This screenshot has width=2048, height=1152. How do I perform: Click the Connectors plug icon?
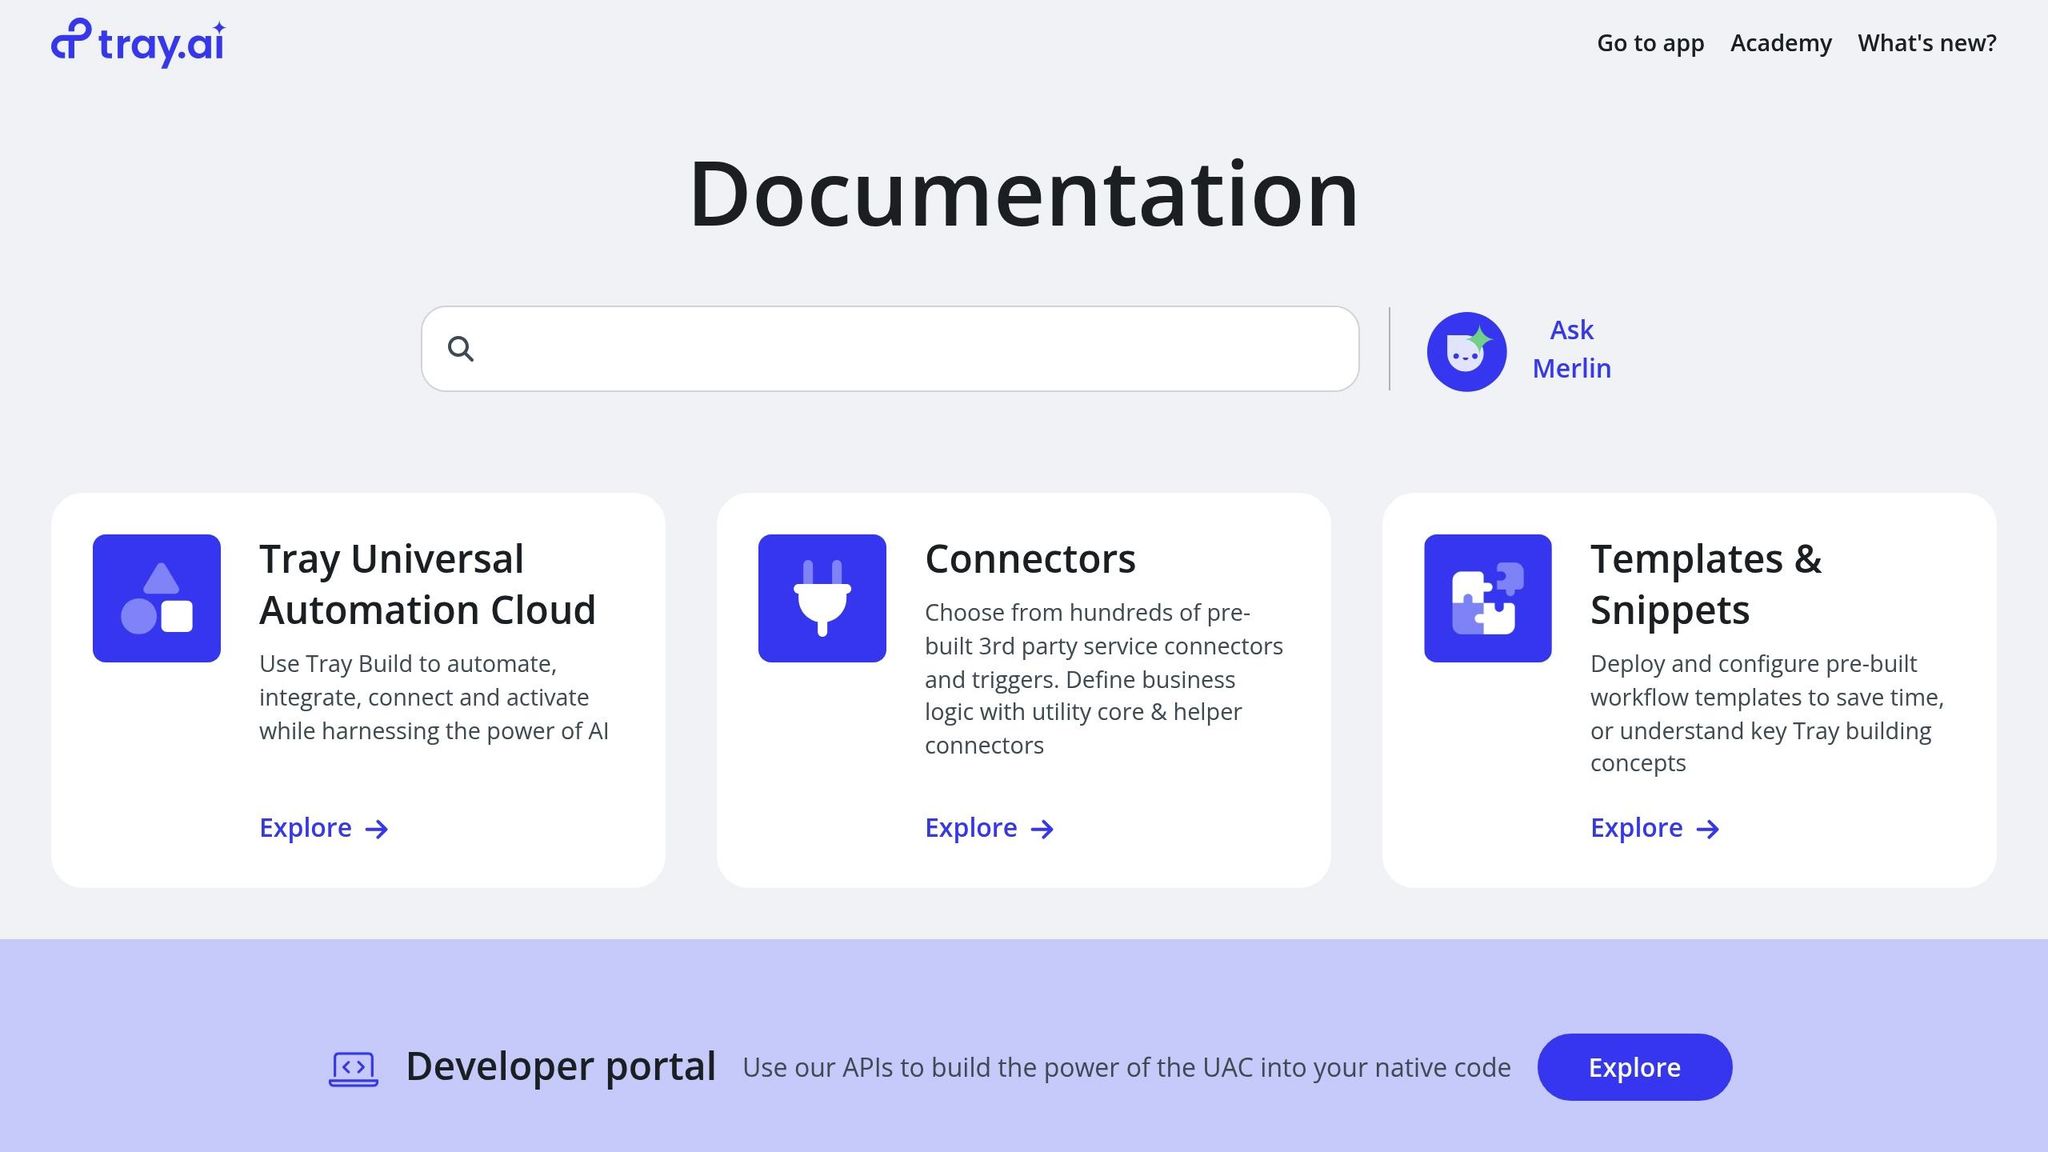point(821,598)
